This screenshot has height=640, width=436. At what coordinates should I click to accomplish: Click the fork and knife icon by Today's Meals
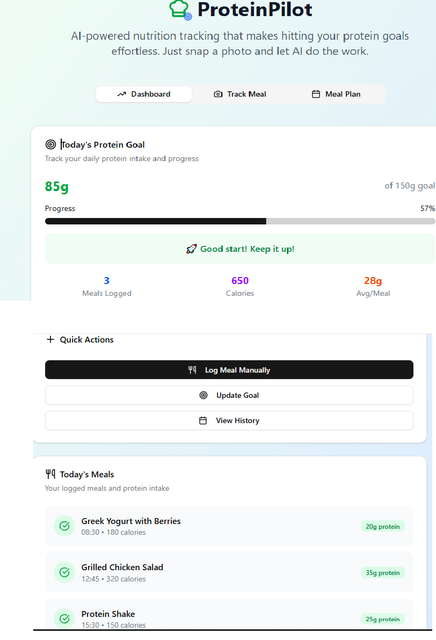point(50,474)
